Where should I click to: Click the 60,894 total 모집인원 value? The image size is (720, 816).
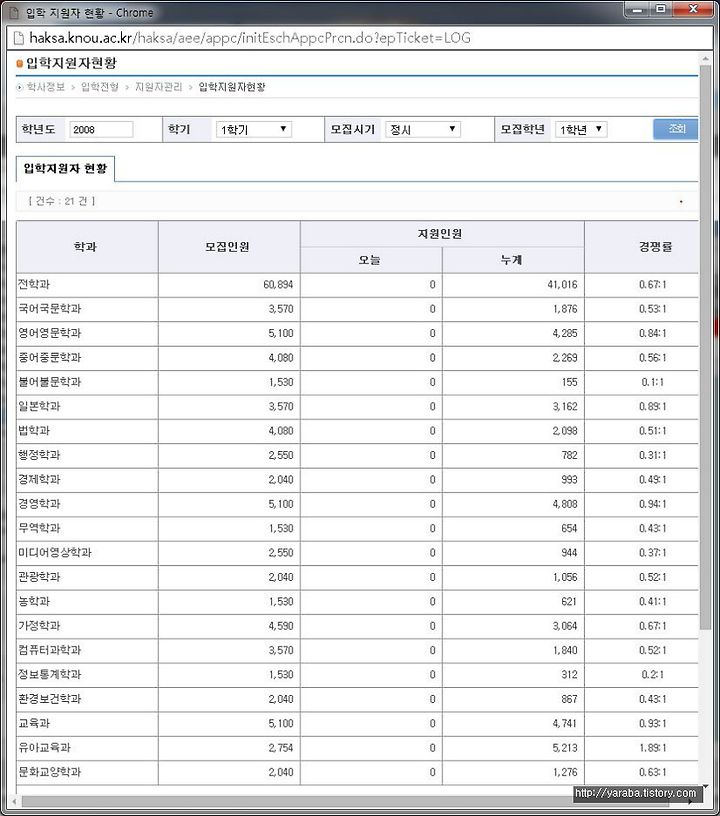coord(278,285)
